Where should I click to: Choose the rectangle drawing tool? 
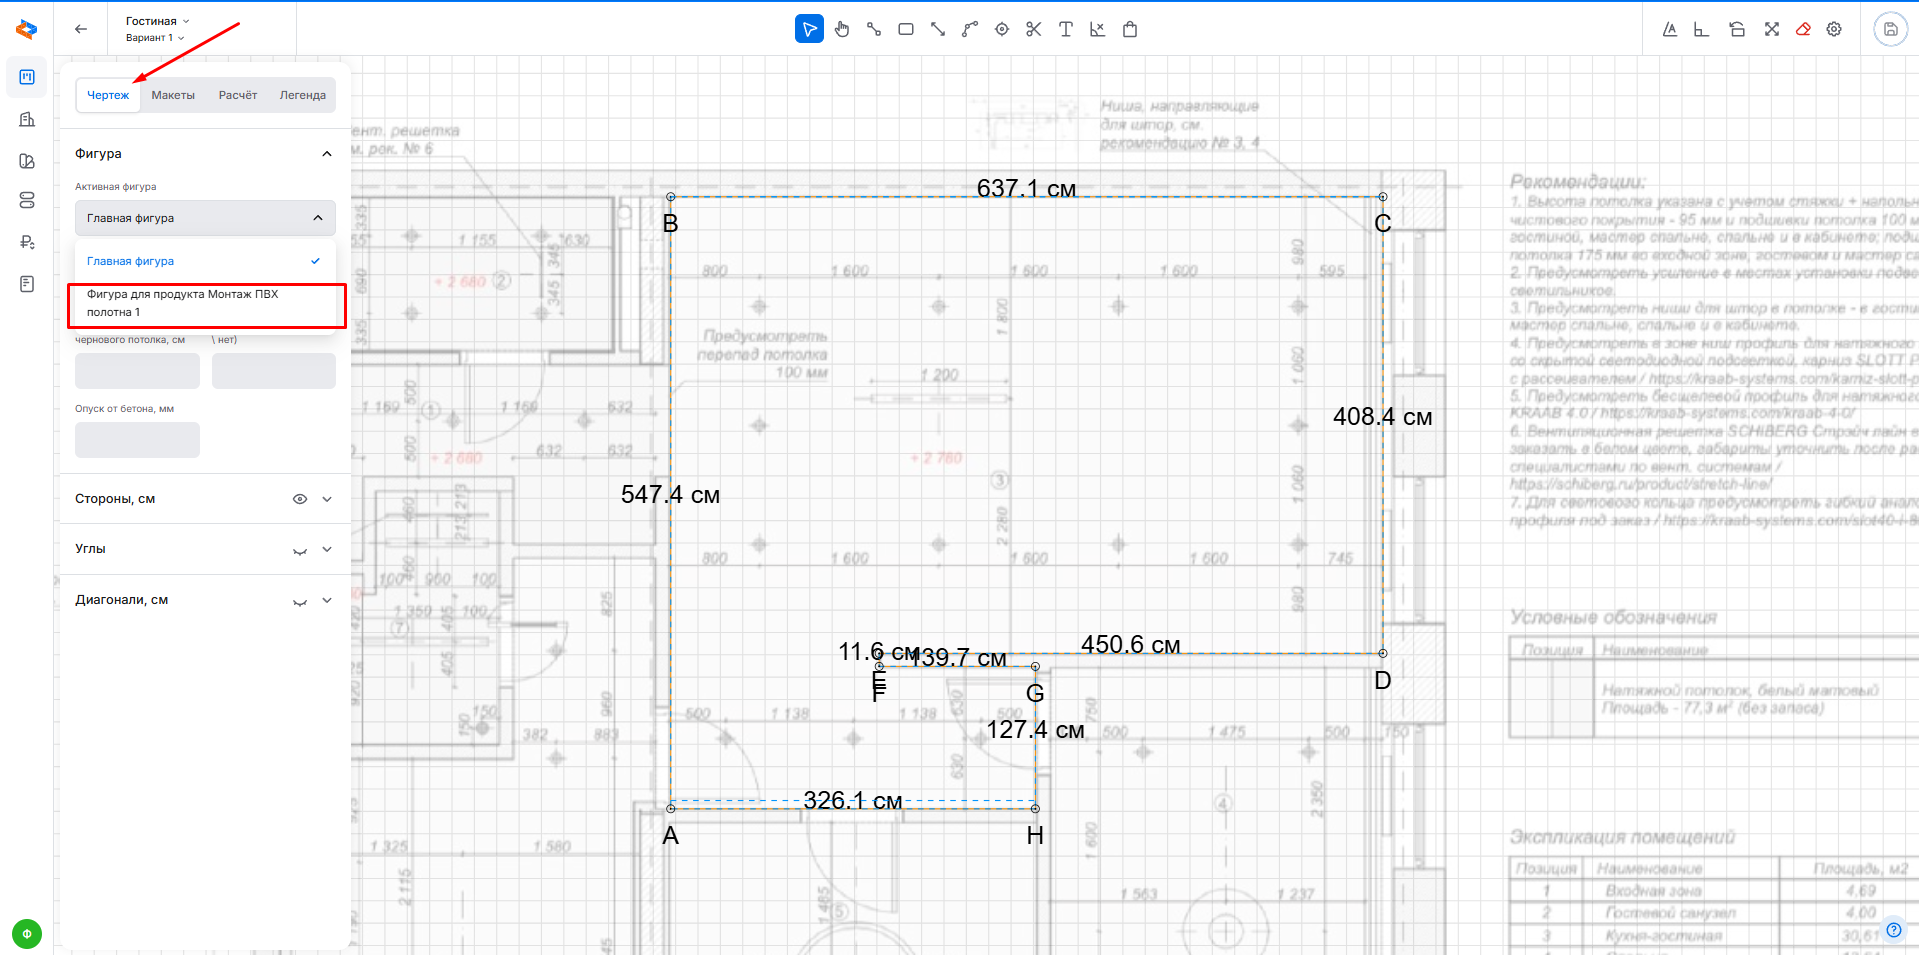906,29
